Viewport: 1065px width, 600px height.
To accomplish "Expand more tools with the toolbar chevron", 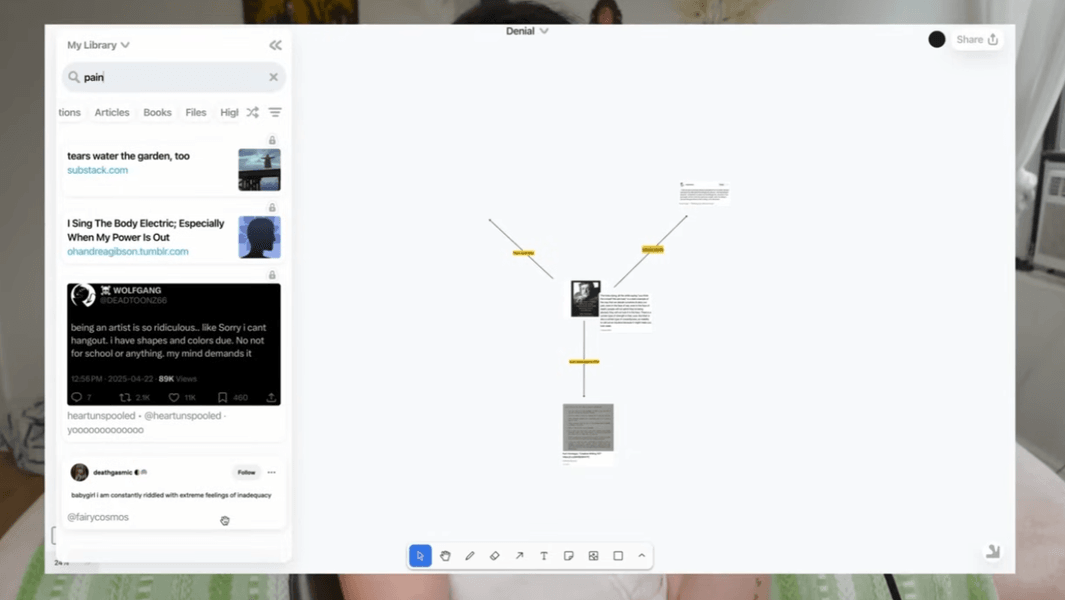I will pos(642,556).
